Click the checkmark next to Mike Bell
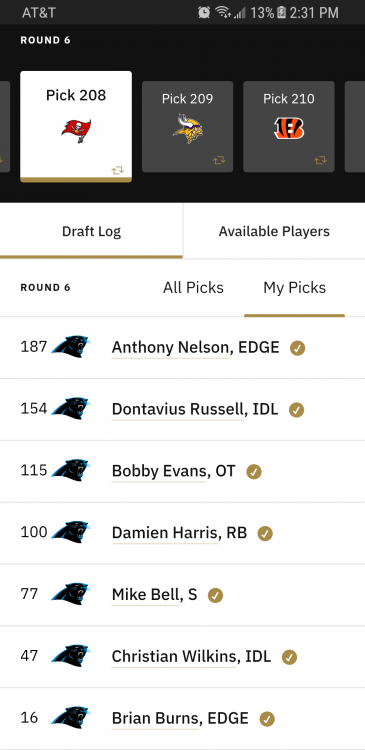The image size is (365, 750). click(x=215, y=596)
